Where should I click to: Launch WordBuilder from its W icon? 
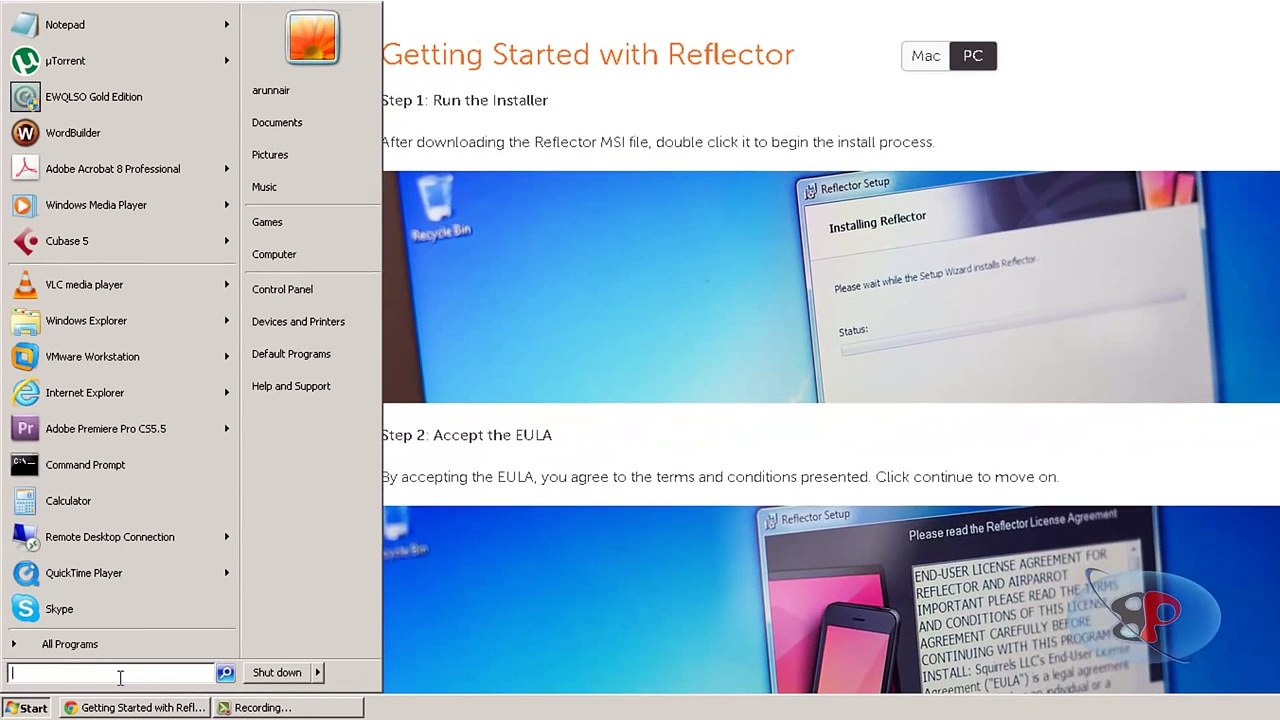[25, 133]
